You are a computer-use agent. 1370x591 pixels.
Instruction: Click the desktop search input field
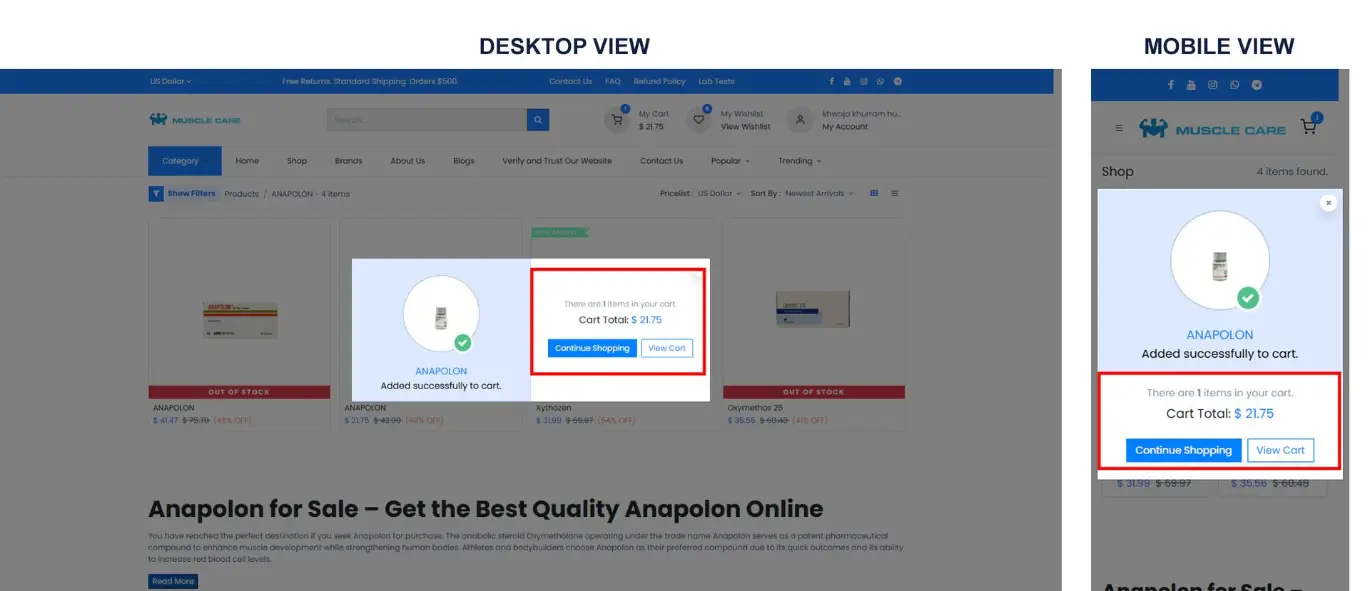(427, 120)
